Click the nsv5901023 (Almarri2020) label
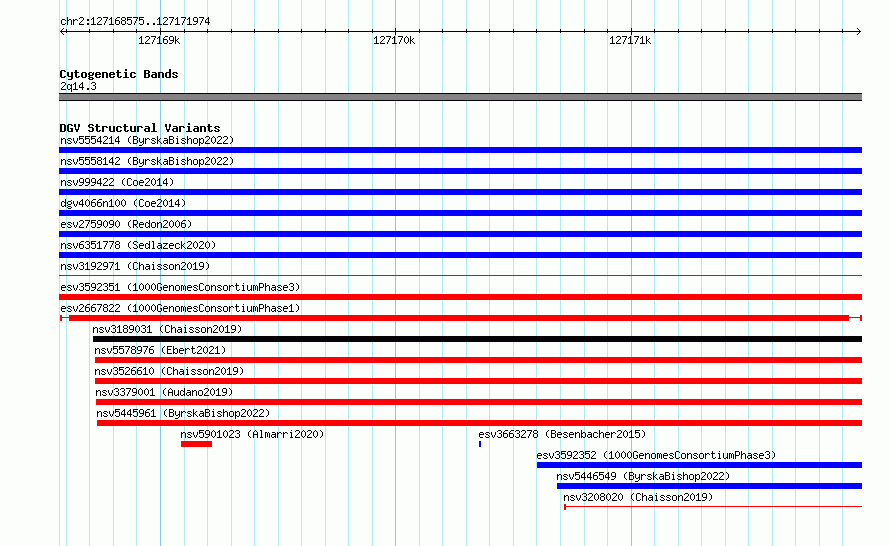The height and width of the screenshot is (546, 890). pos(252,434)
